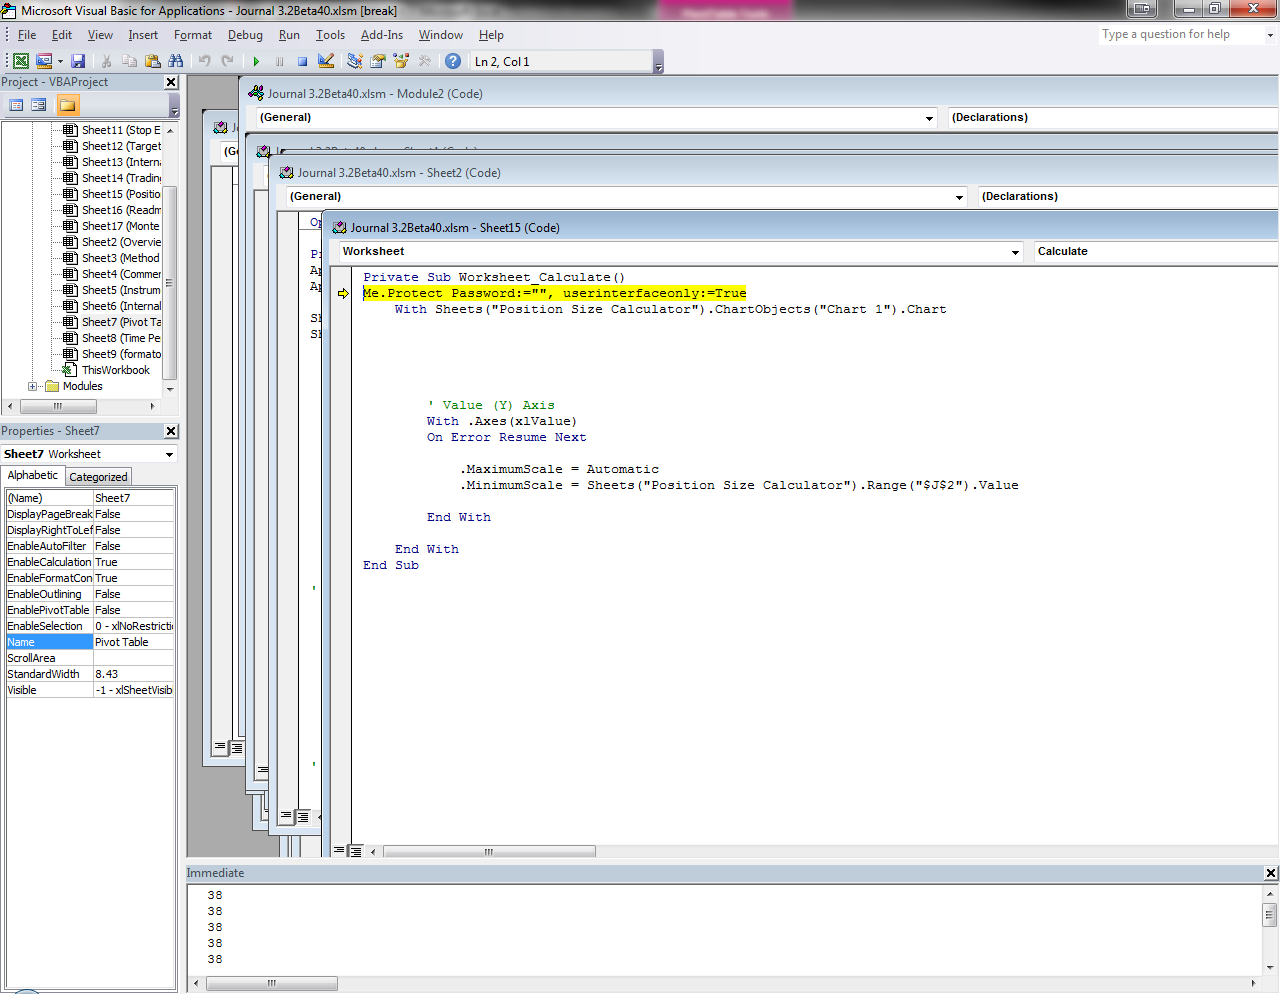Expand the Modules folder in project tree
Viewport: 1280px width, 994px height.
coord(33,386)
